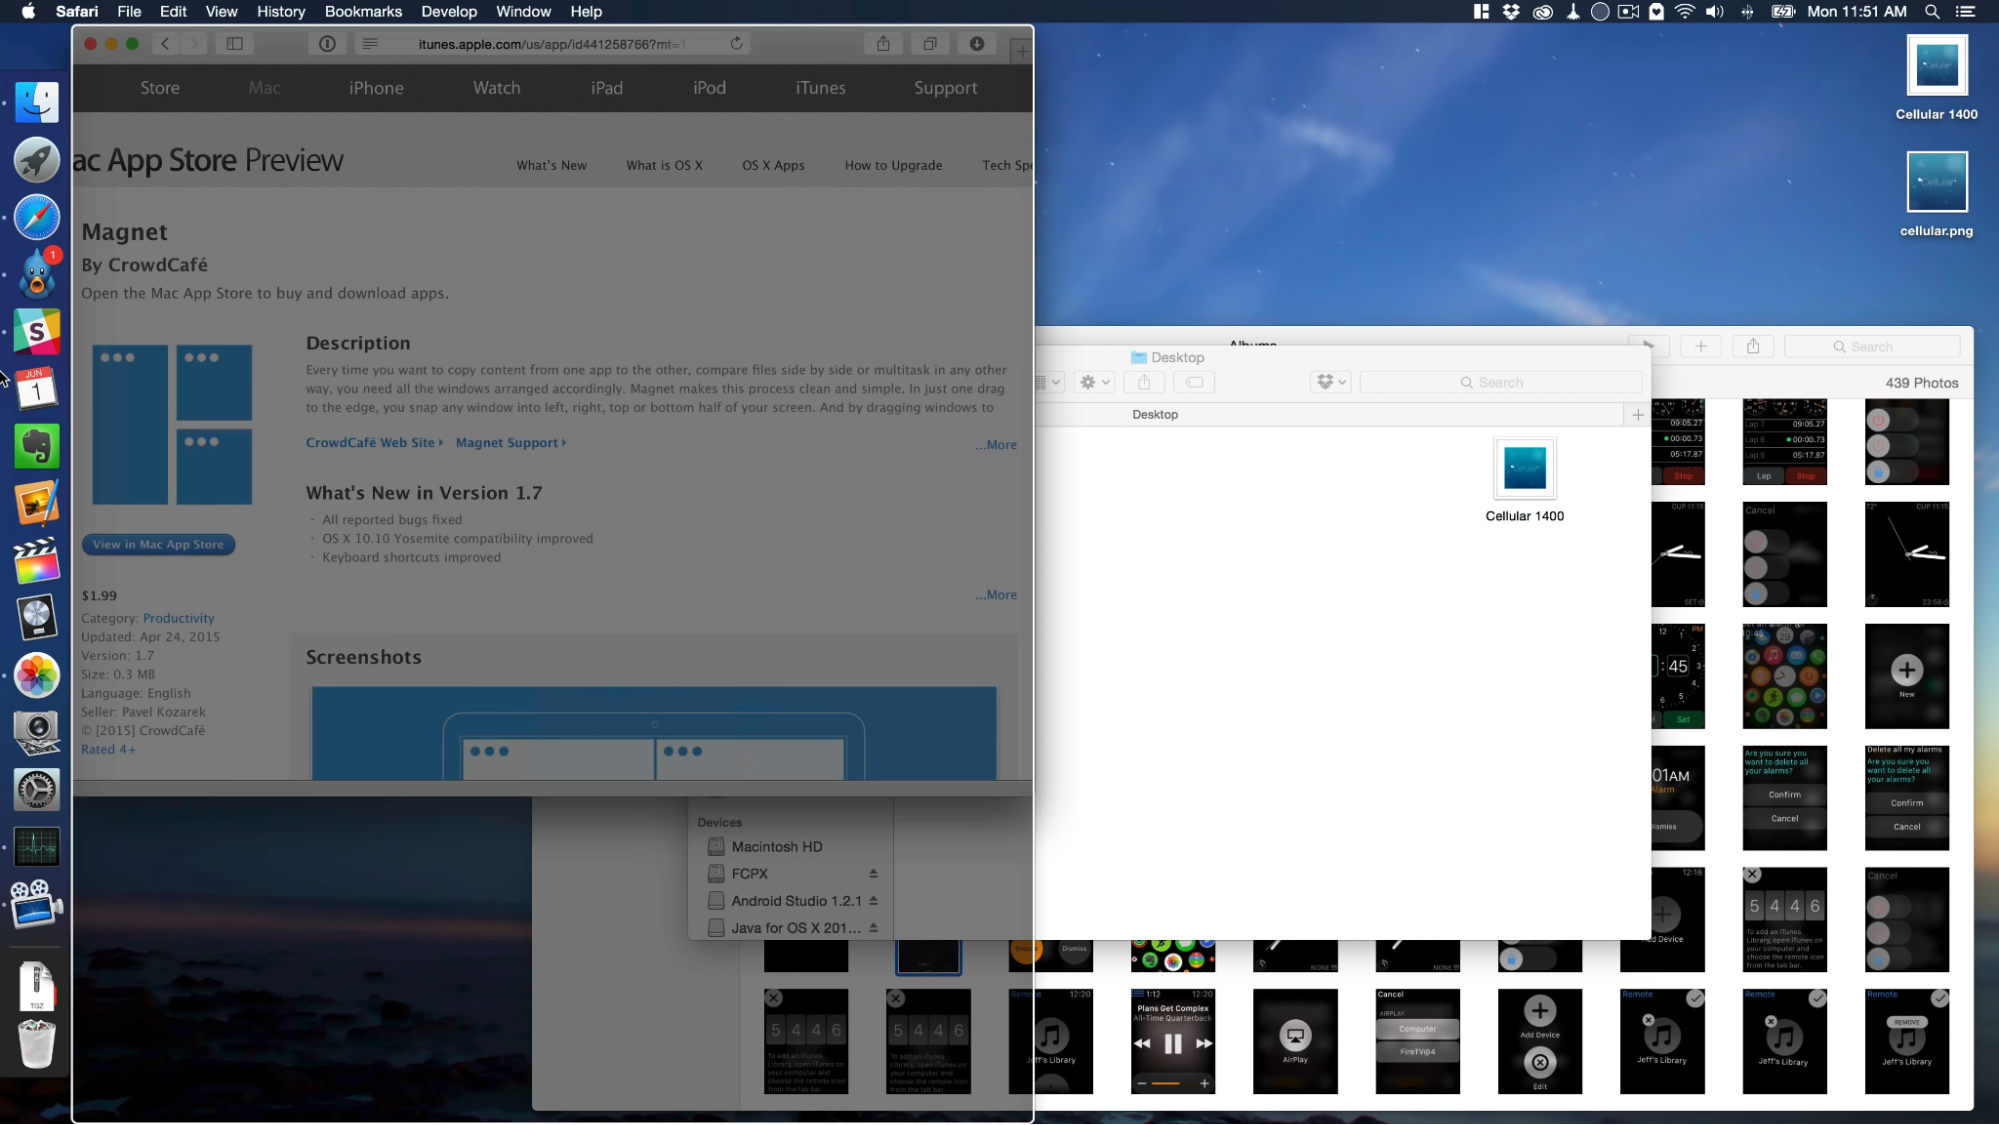Click OS X Apps link
Image resolution: width=1999 pixels, height=1125 pixels.
click(773, 165)
